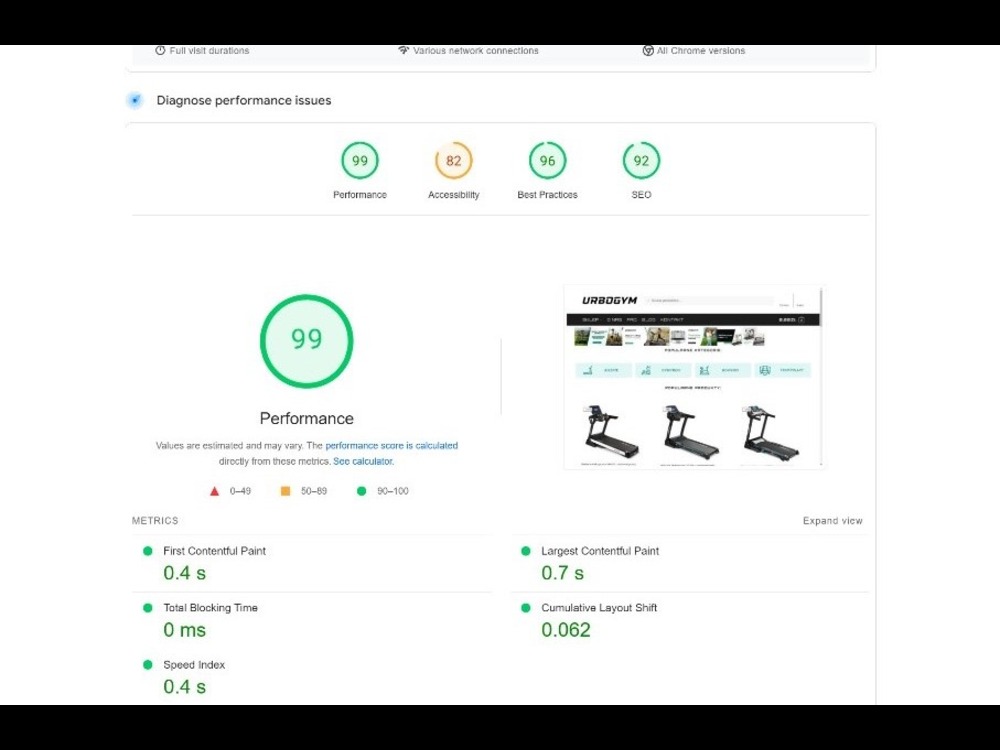Click the green dot beside Largest Contentful Paint
This screenshot has height=750, width=1000.
tap(526, 551)
